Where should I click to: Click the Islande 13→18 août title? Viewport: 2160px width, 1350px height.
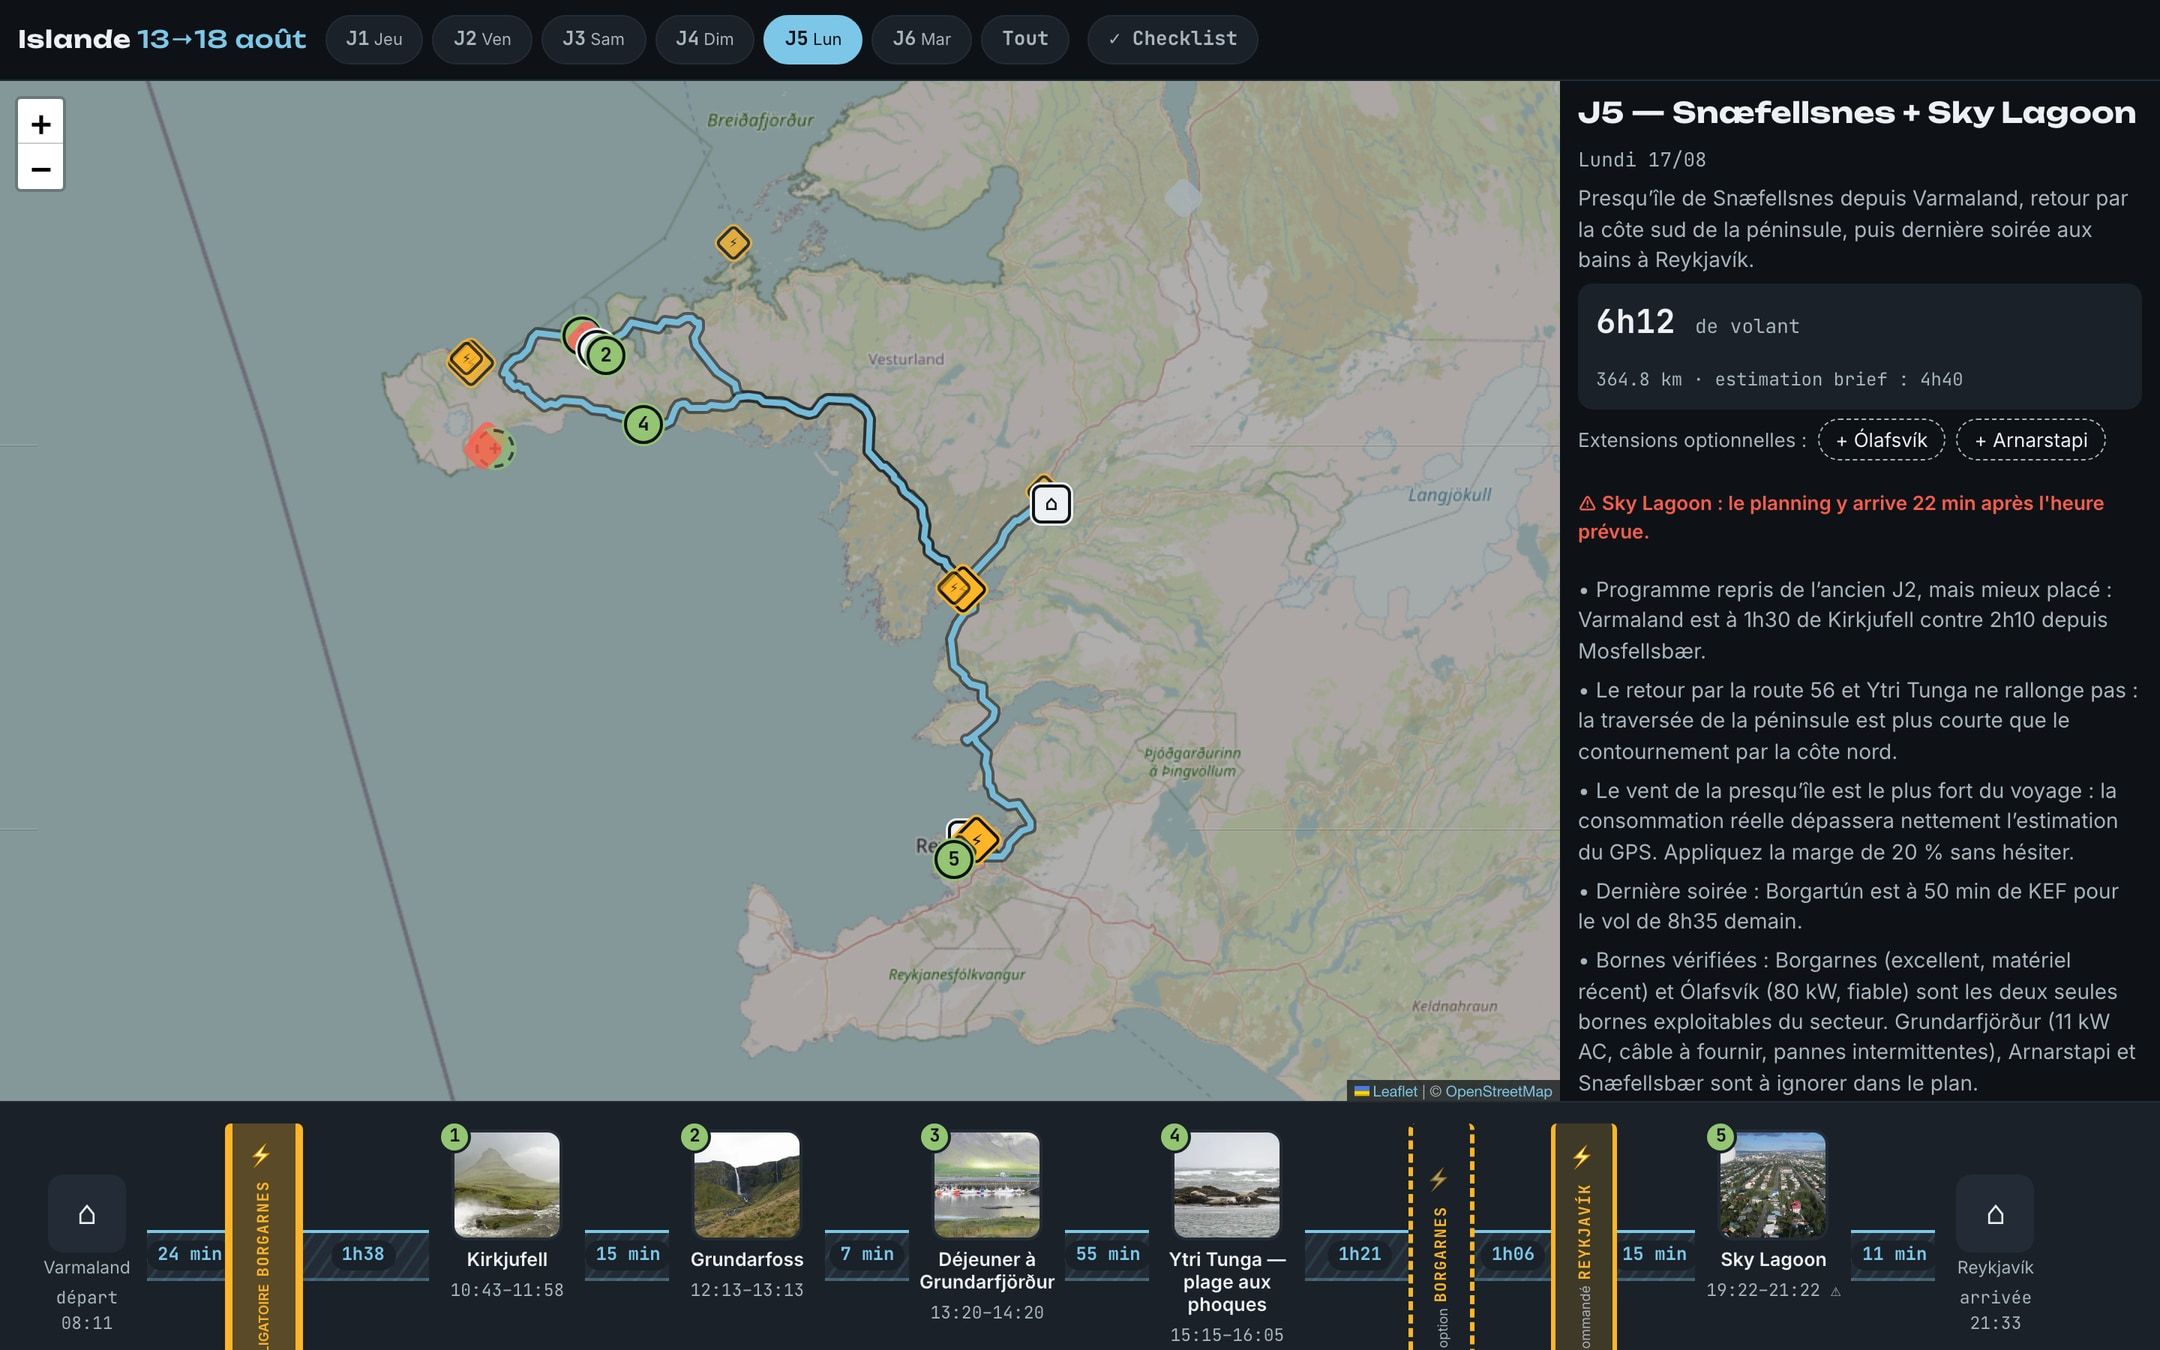pos(162,39)
